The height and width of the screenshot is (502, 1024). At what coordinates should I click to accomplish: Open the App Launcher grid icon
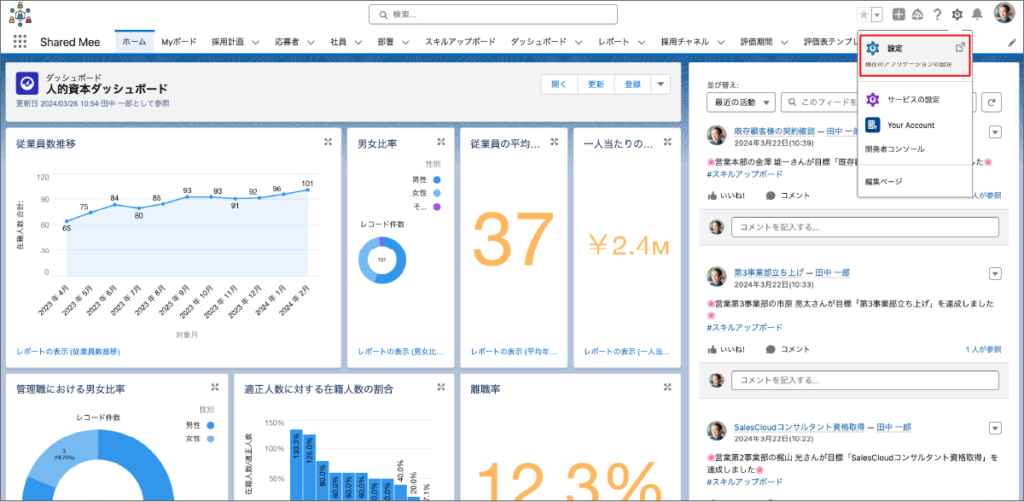click(x=20, y=42)
